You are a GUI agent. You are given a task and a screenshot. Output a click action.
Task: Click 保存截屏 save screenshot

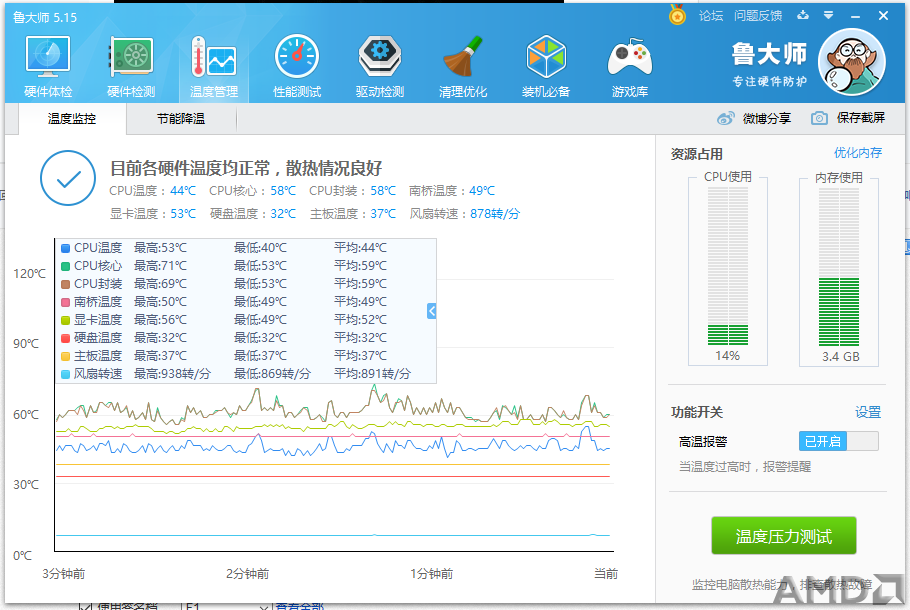click(x=861, y=118)
